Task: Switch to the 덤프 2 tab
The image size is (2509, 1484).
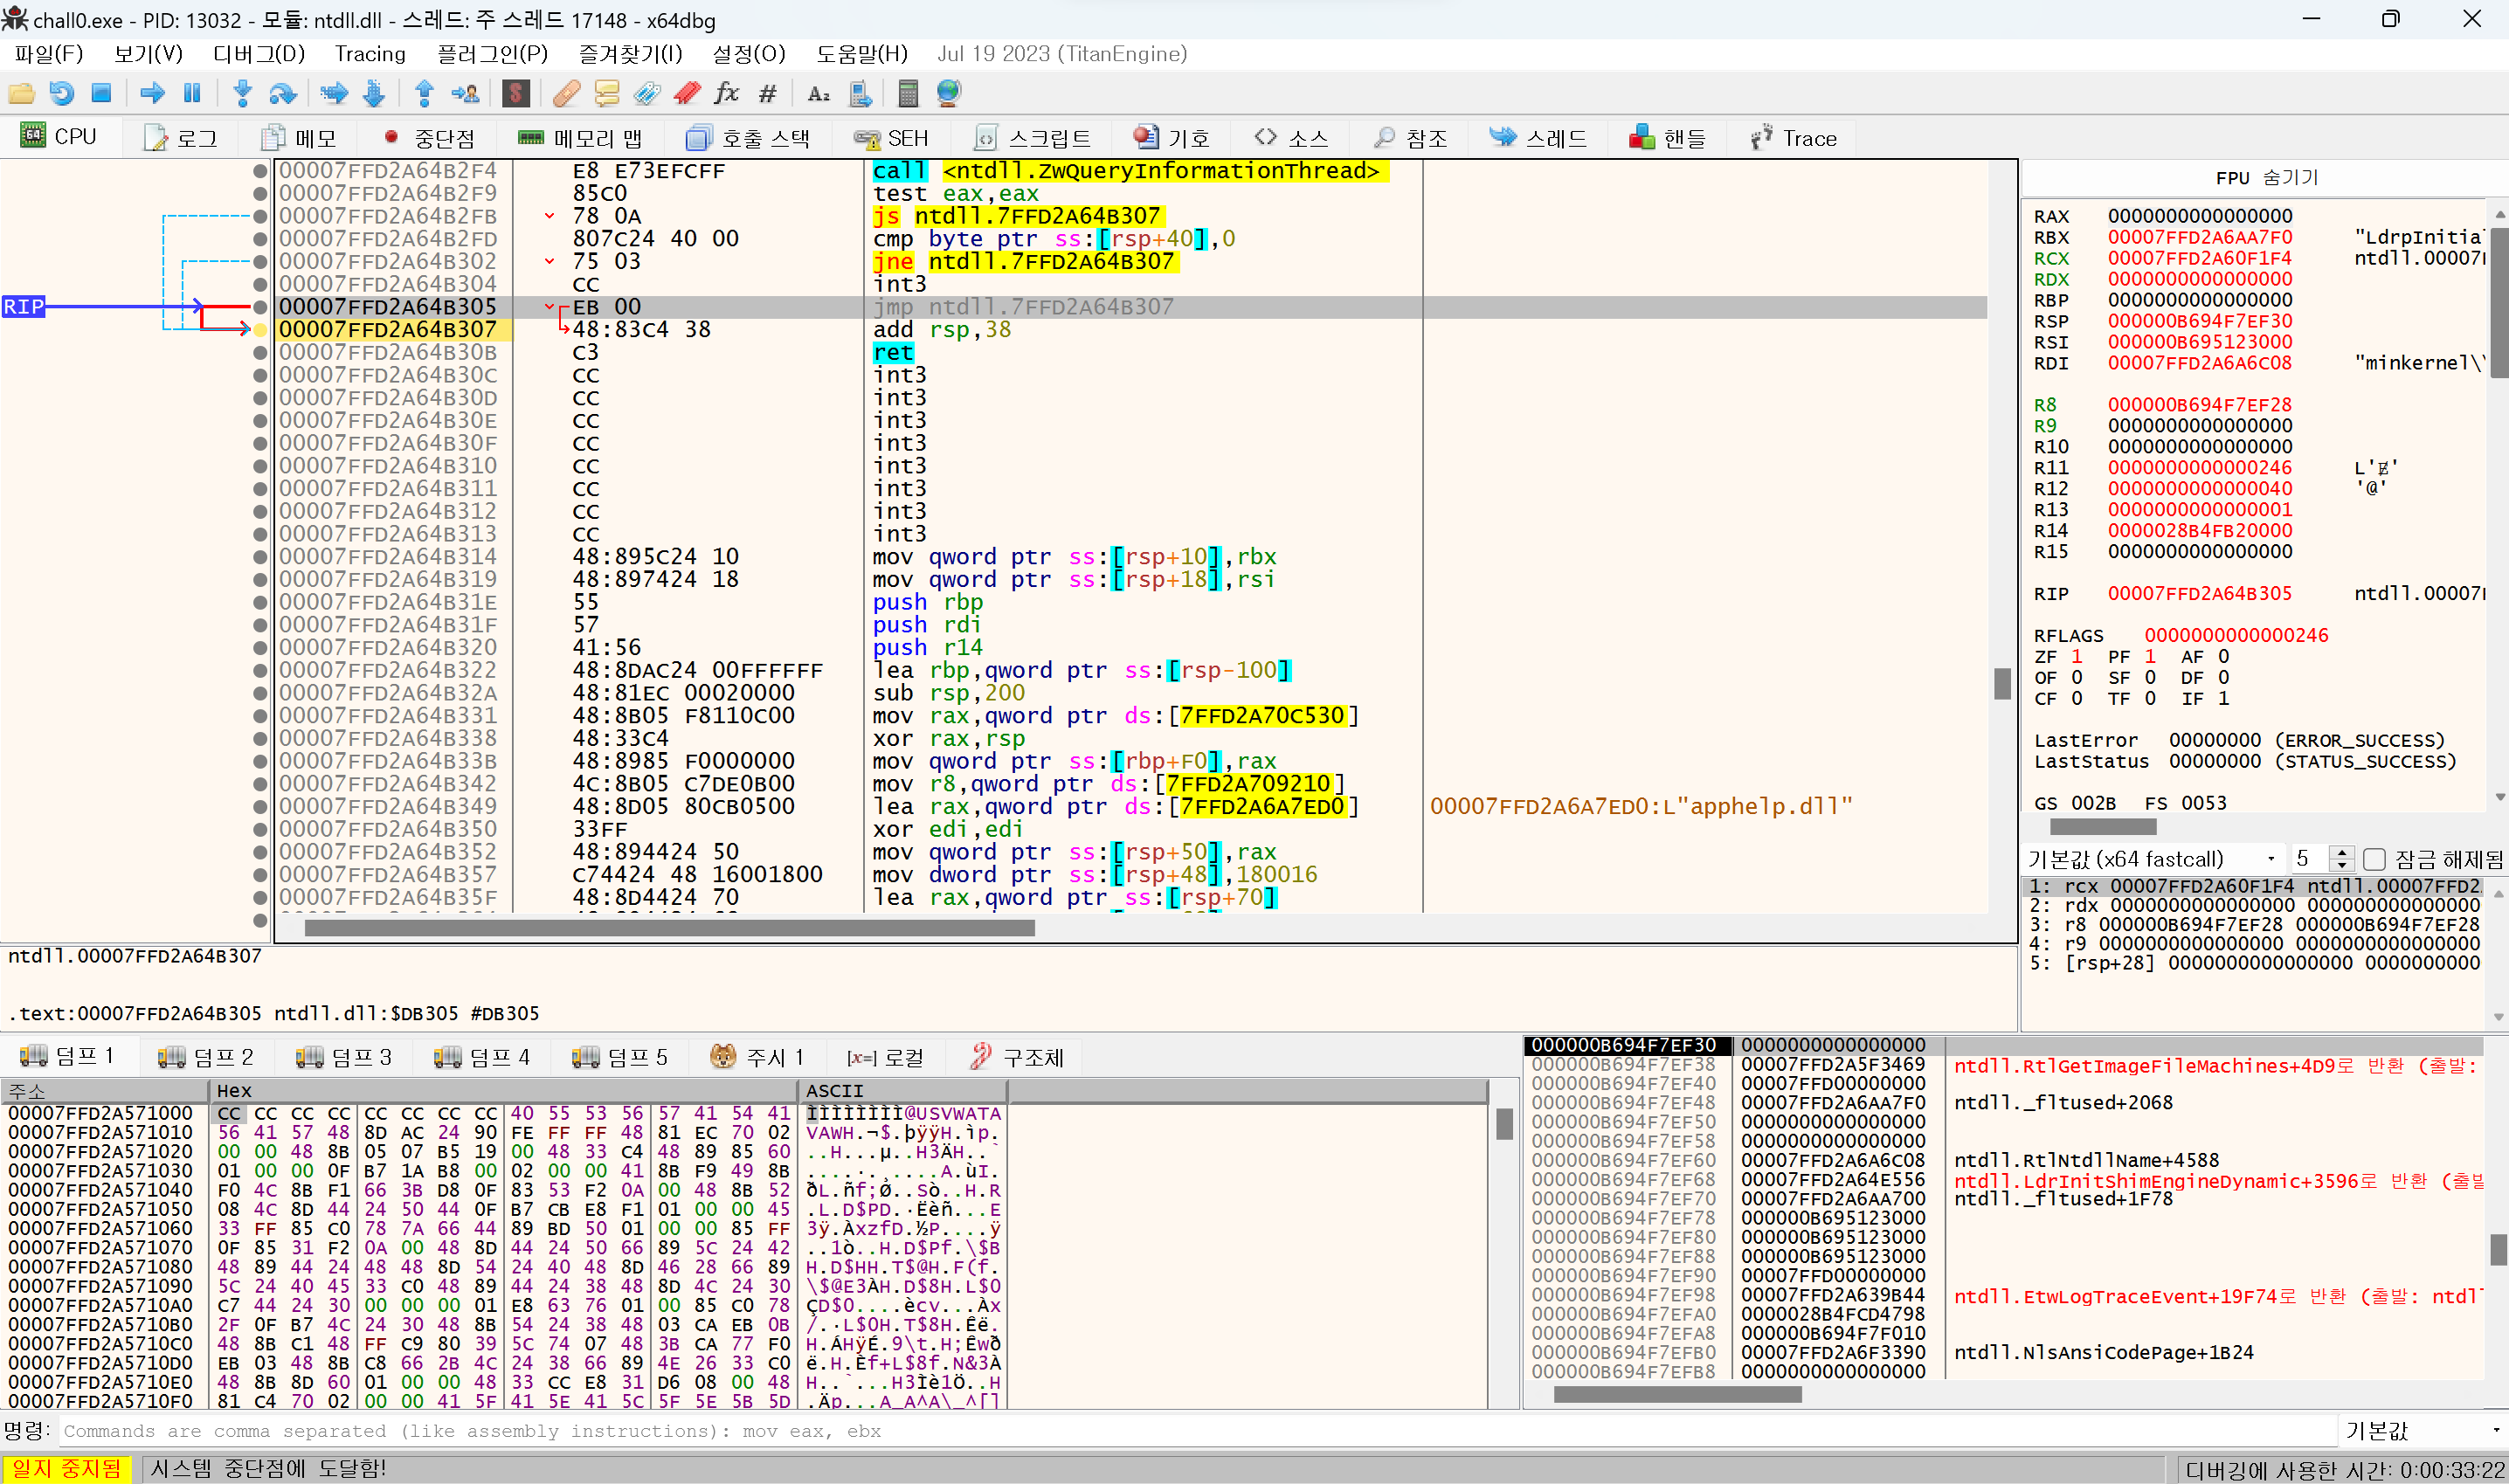Action: pos(207,1057)
